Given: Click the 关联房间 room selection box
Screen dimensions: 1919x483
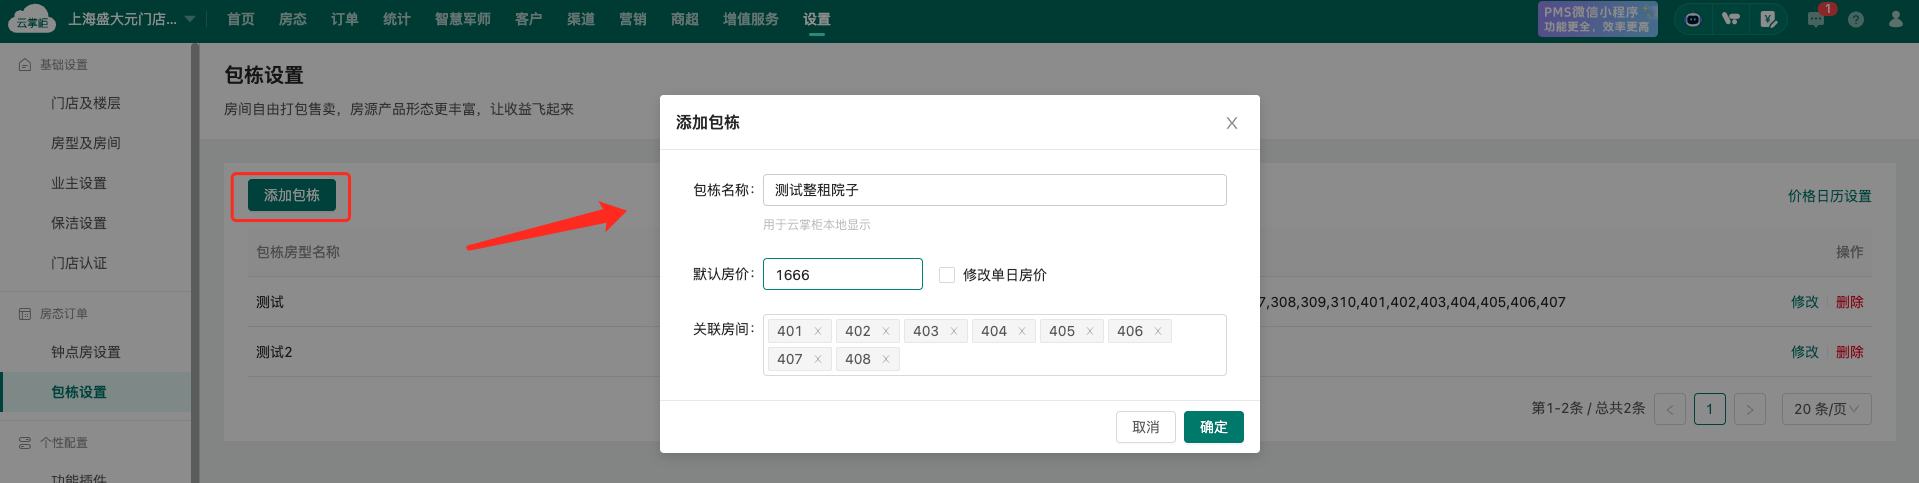Looking at the screenshot, I should pyautogui.click(x=1060, y=359).
